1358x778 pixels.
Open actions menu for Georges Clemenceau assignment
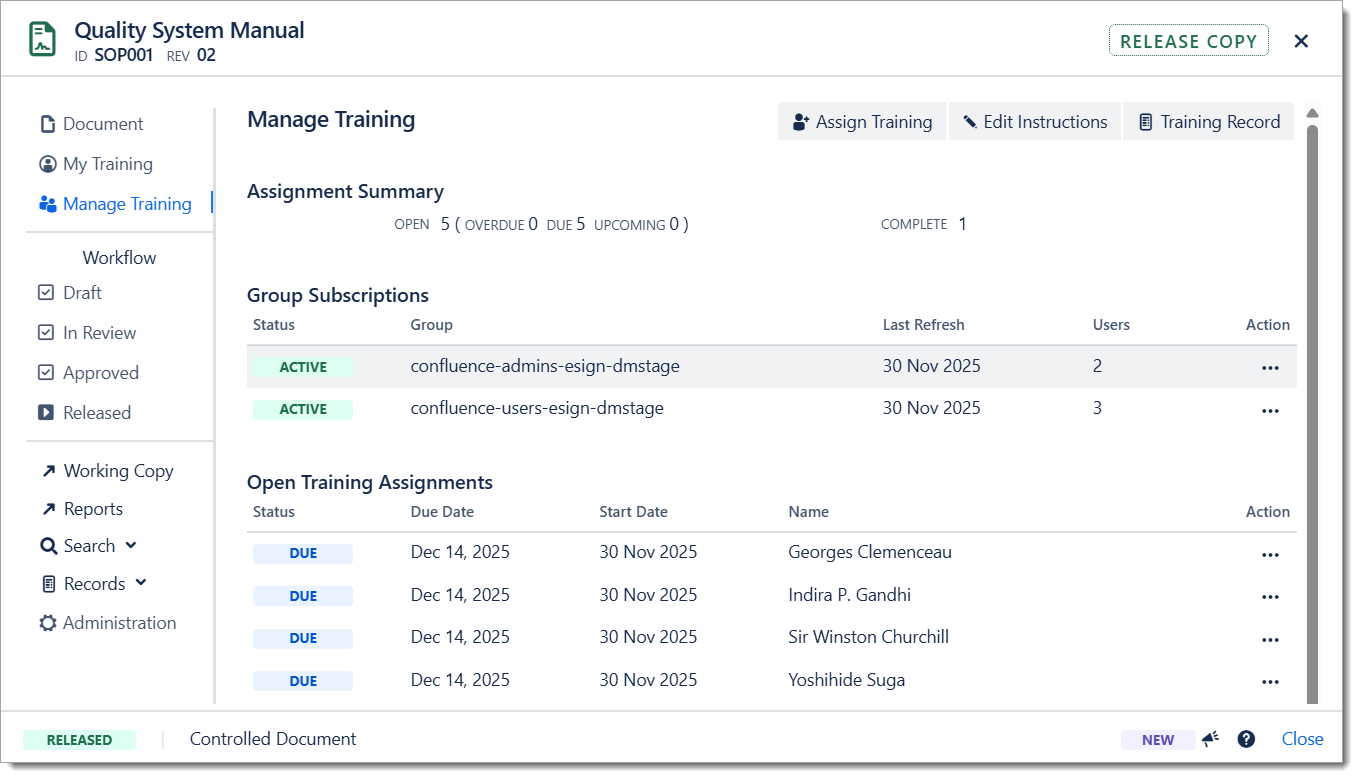point(1270,554)
